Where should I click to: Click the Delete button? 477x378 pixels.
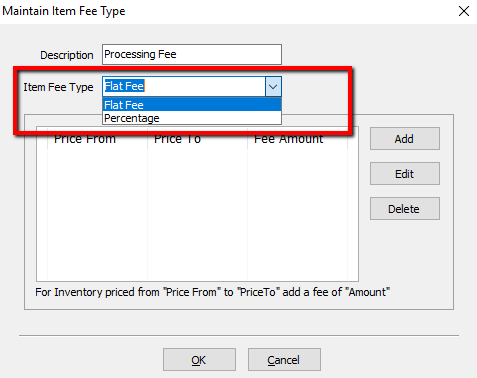[x=405, y=209]
